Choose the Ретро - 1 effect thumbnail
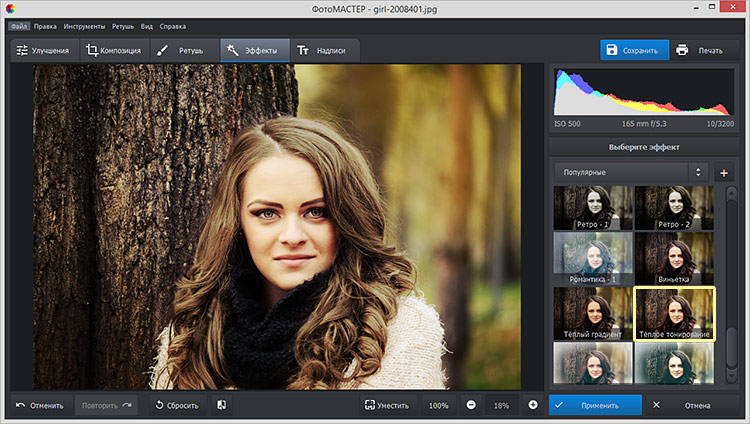Screen dimensions: 750x424 click(x=593, y=207)
